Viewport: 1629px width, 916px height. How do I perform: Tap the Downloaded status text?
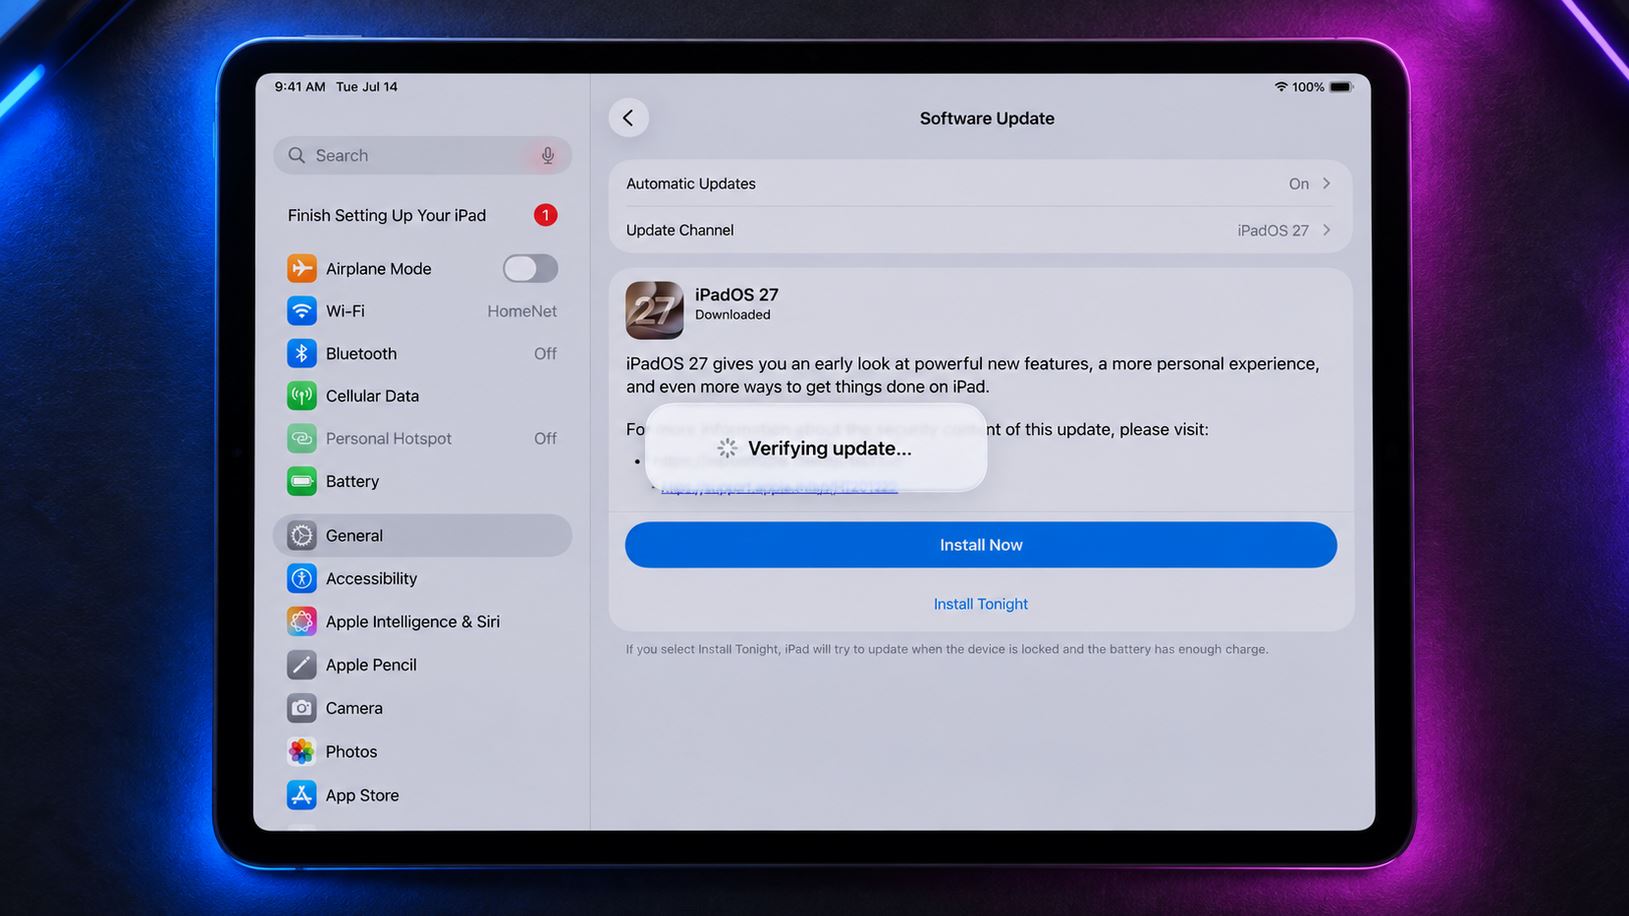[x=732, y=314]
